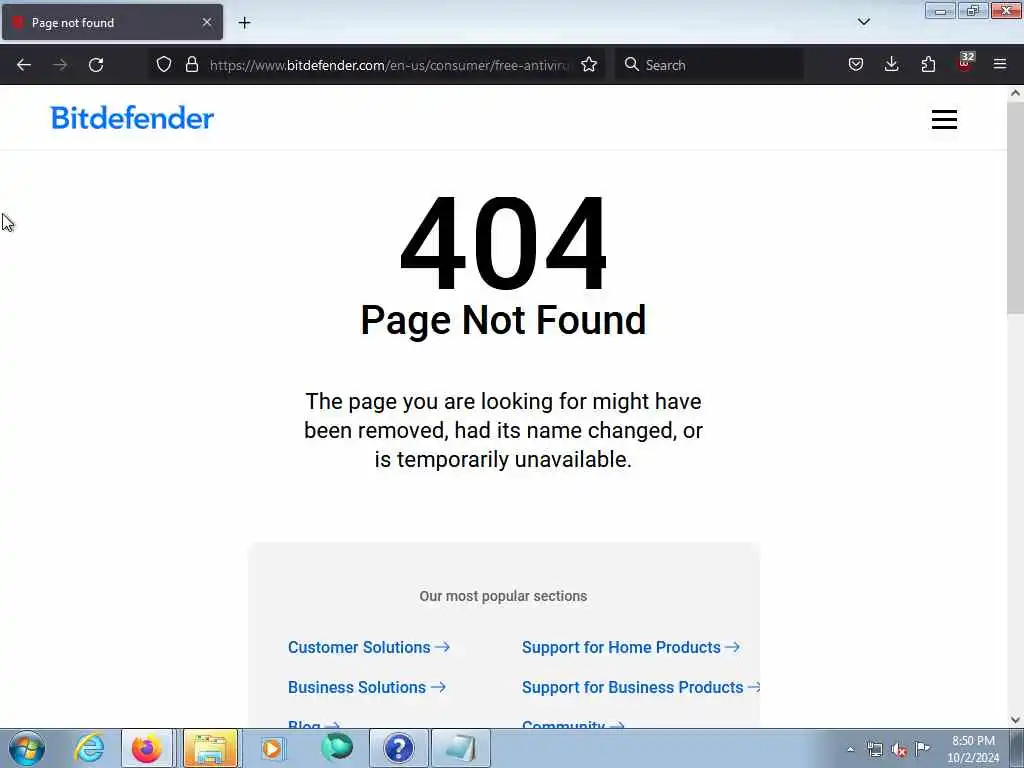Reload the page with the refresh icon
The width and height of the screenshot is (1024, 768).
tap(96, 65)
